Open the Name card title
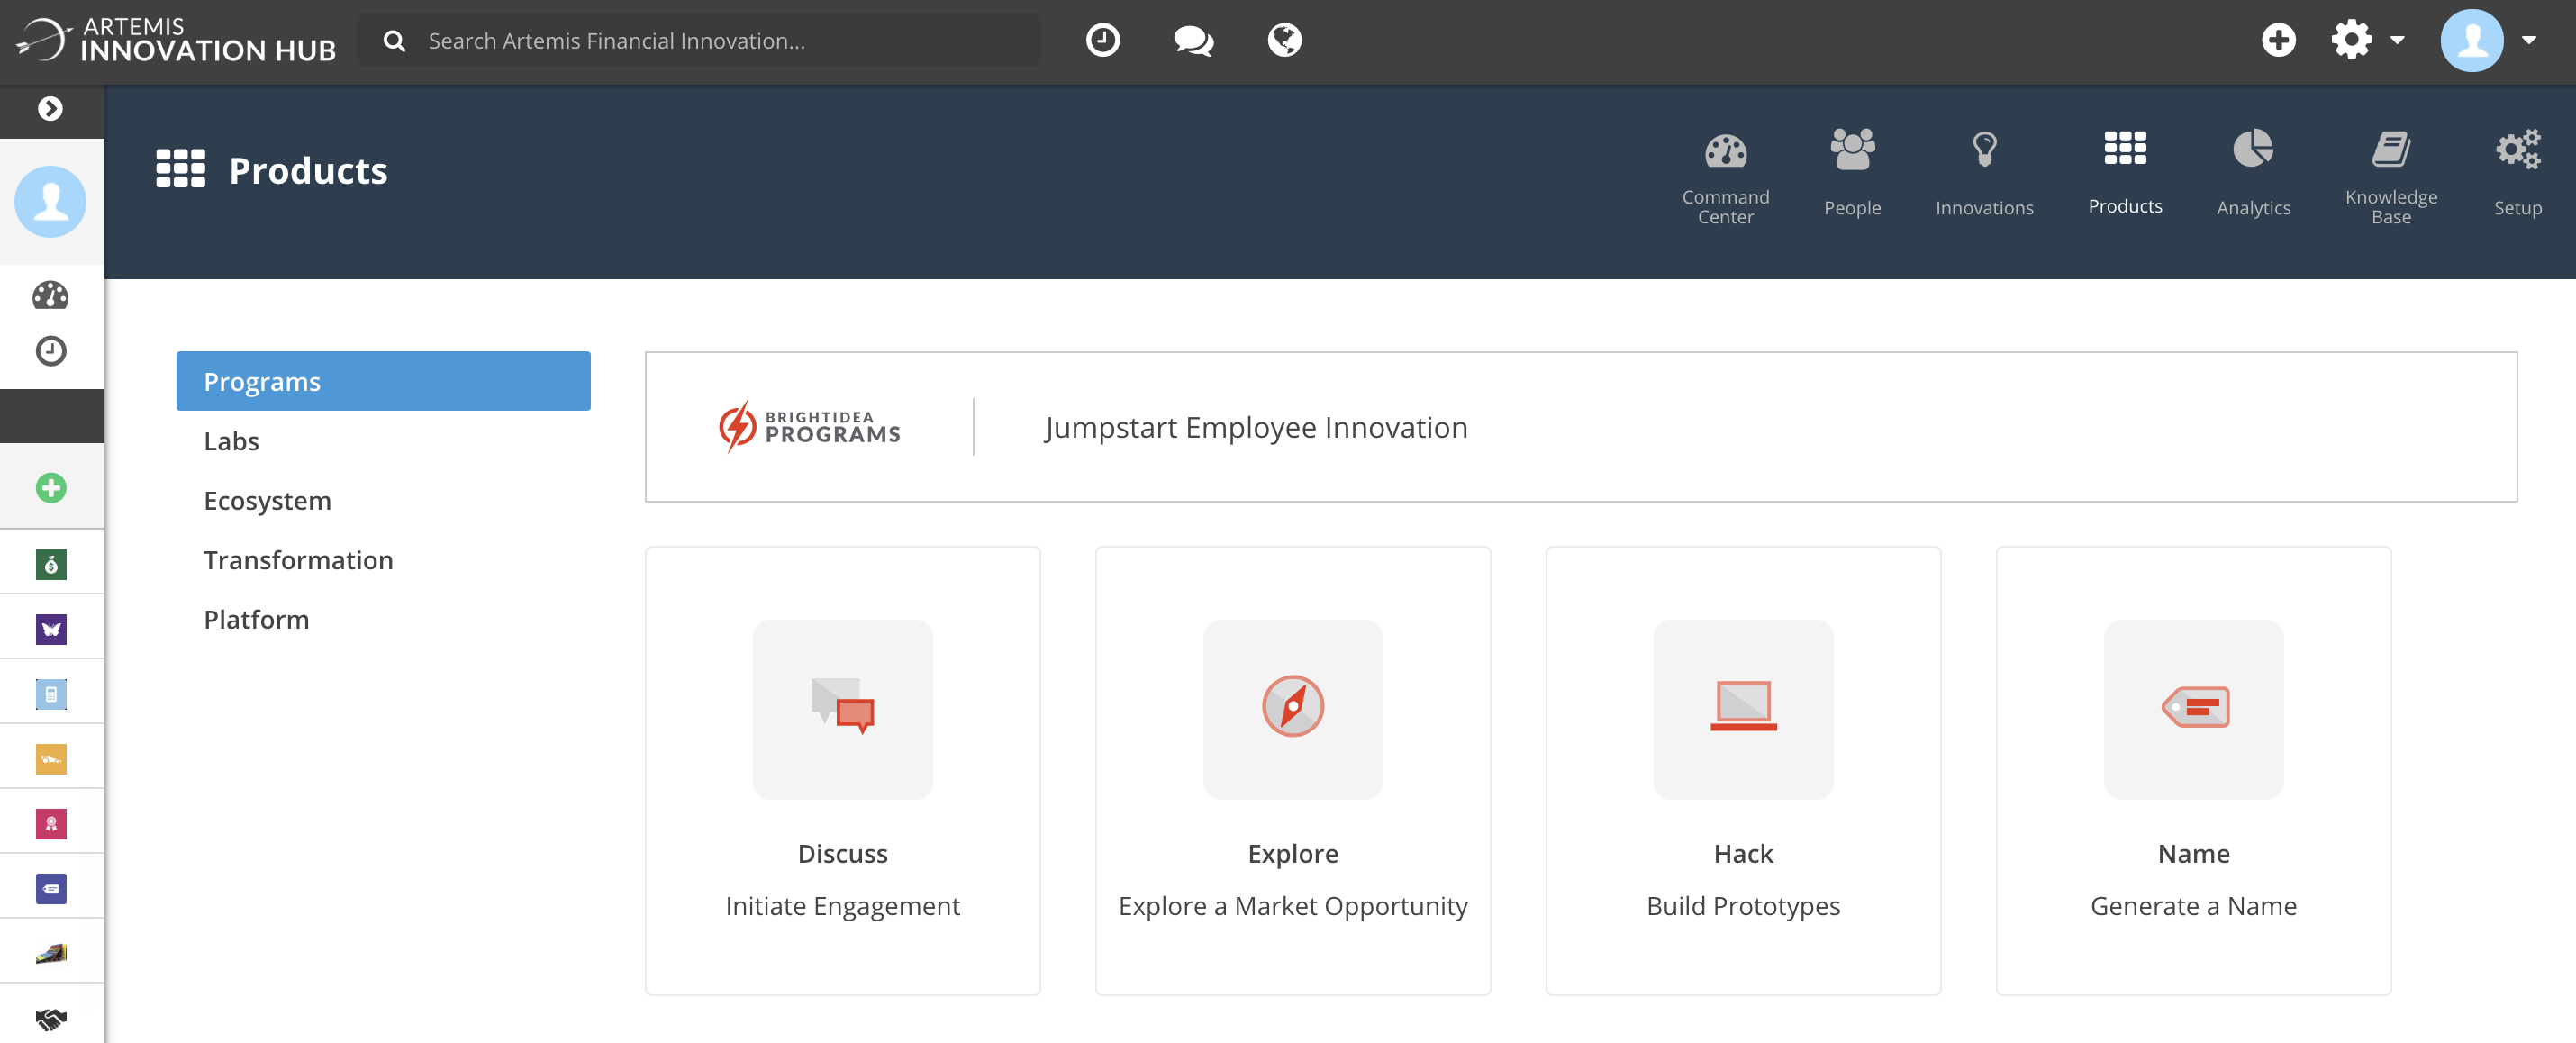2576x1043 pixels. pyautogui.click(x=2194, y=853)
